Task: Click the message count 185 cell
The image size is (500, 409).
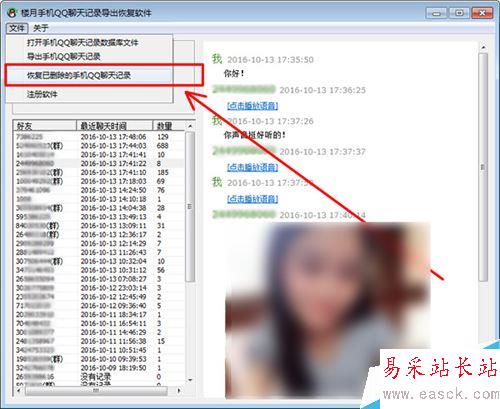Action: [163, 172]
